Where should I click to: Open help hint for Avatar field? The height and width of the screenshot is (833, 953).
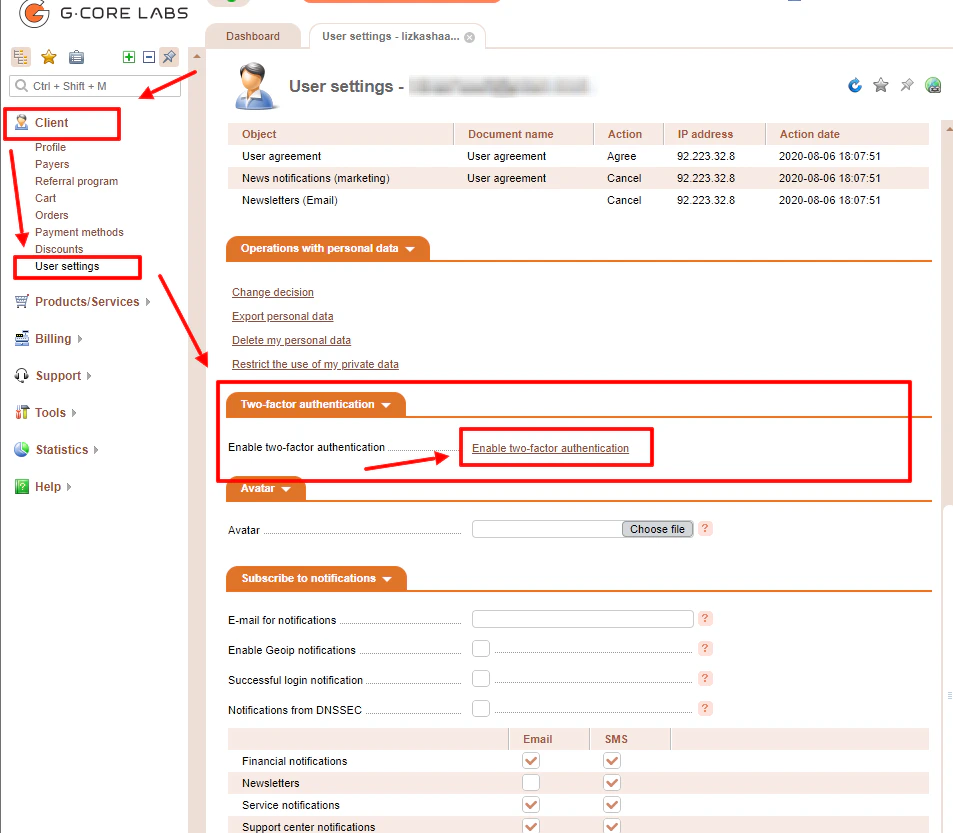(x=705, y=529)
